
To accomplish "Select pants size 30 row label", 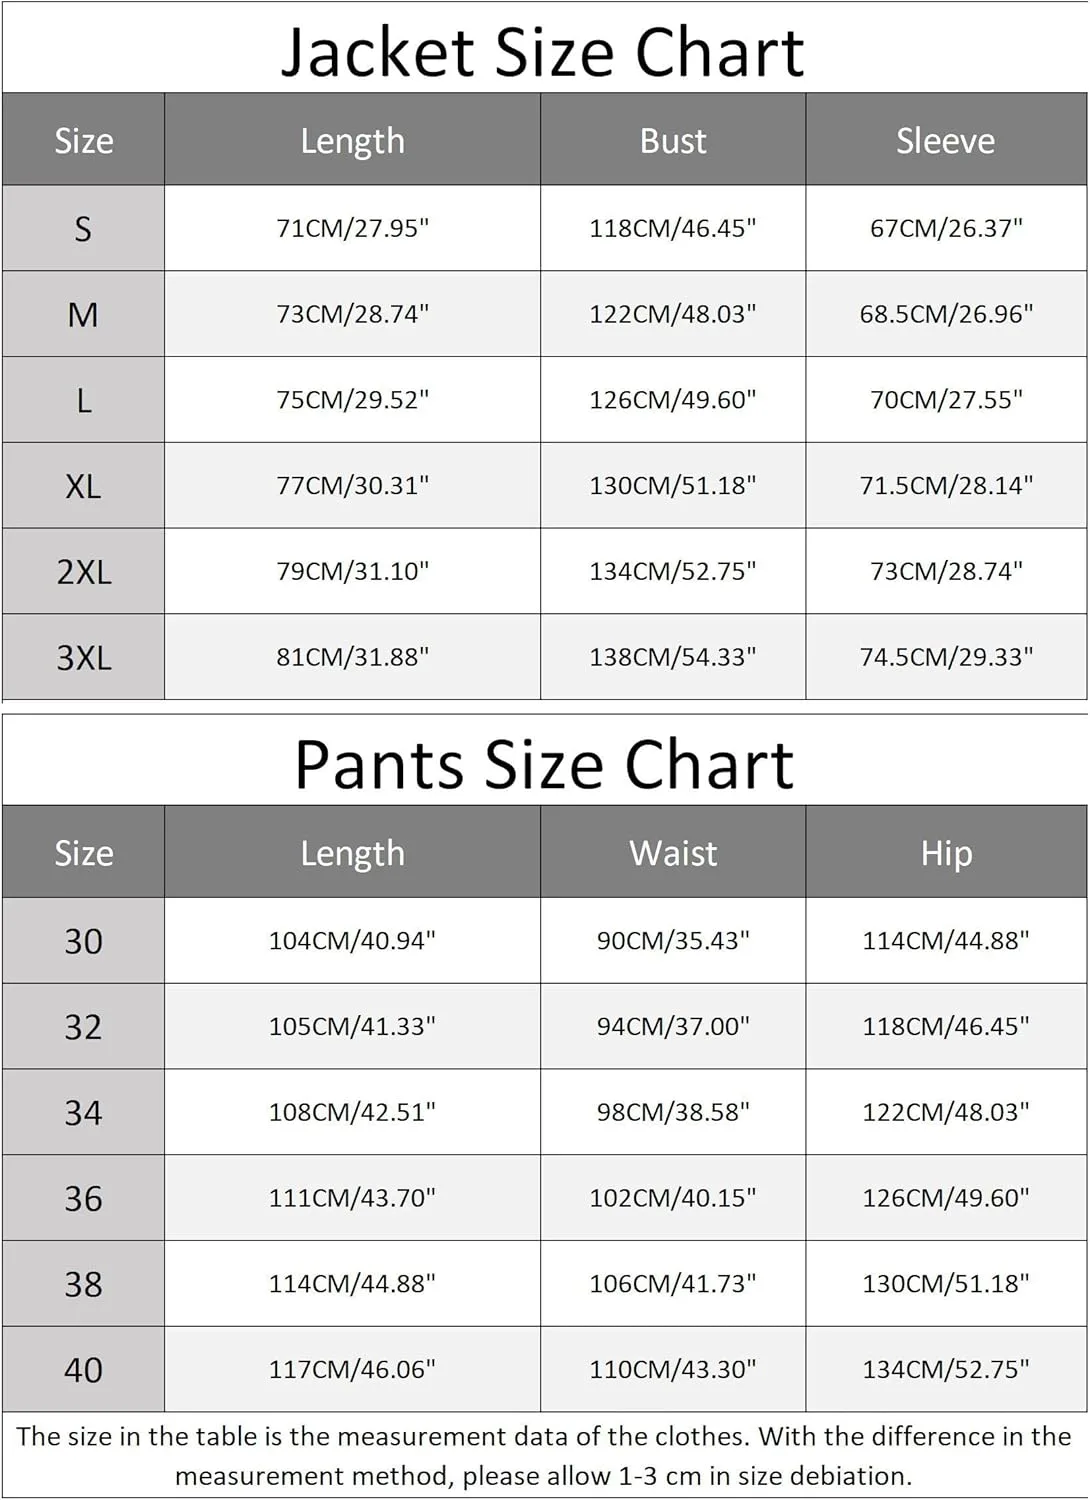I will pyautogui.click(x=83, y=940).
